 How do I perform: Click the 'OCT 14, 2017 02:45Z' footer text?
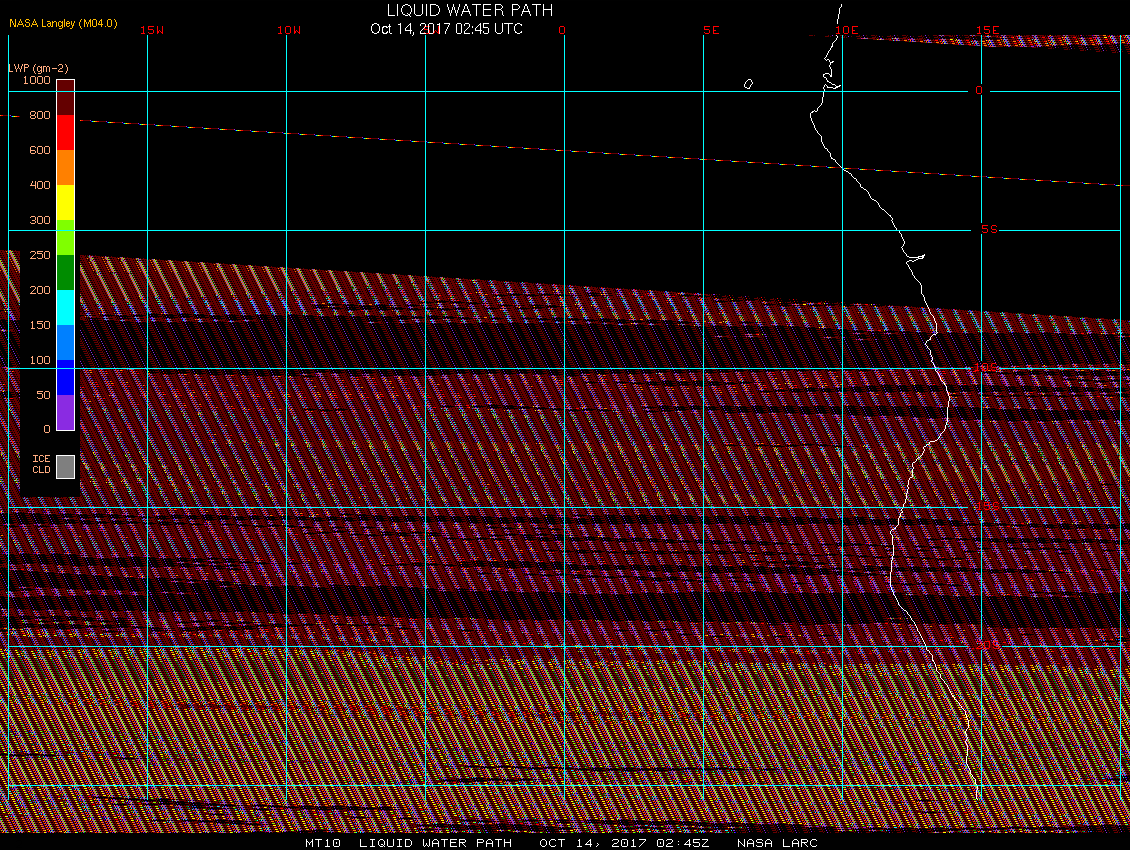(624, 843)
